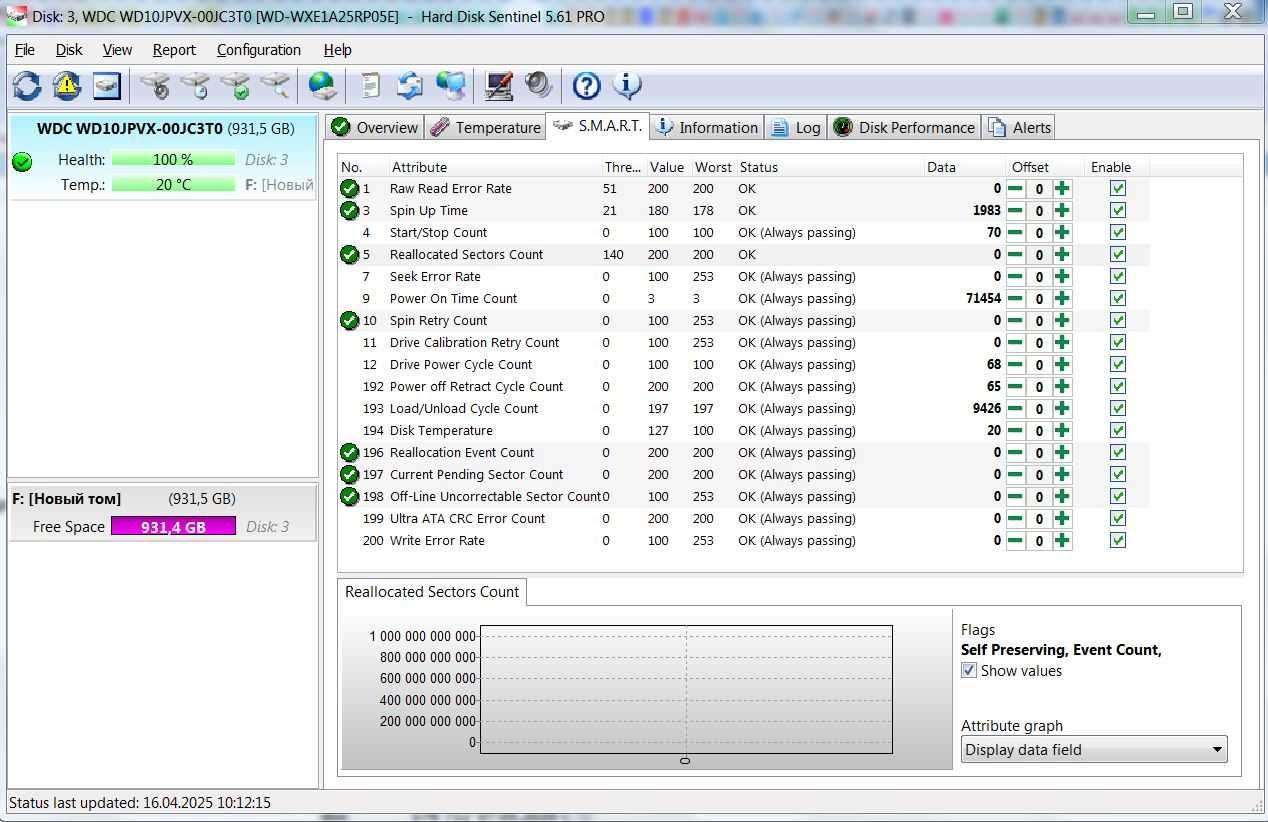Toggle Enable checkbox for Drive Power Cycle Count

pyautogui.click(x=1118, y=364)
